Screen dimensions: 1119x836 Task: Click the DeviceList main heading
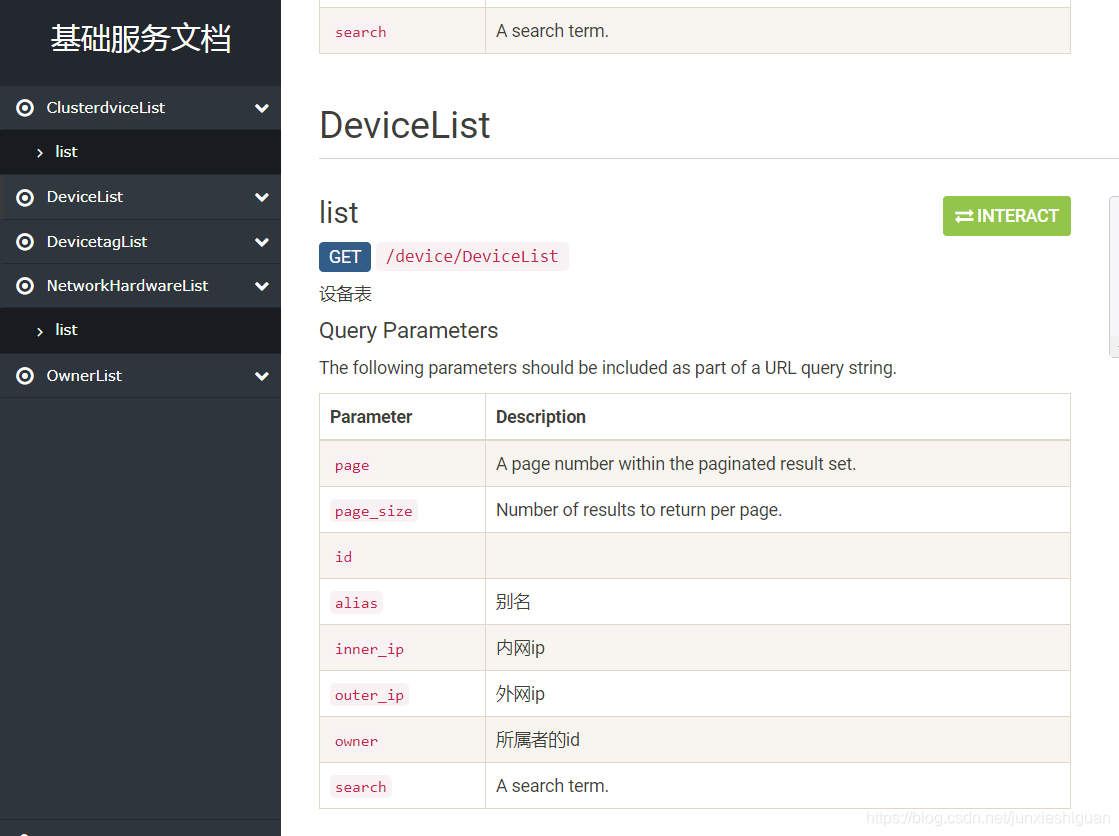pyautogui.click(x=405, y=126)
